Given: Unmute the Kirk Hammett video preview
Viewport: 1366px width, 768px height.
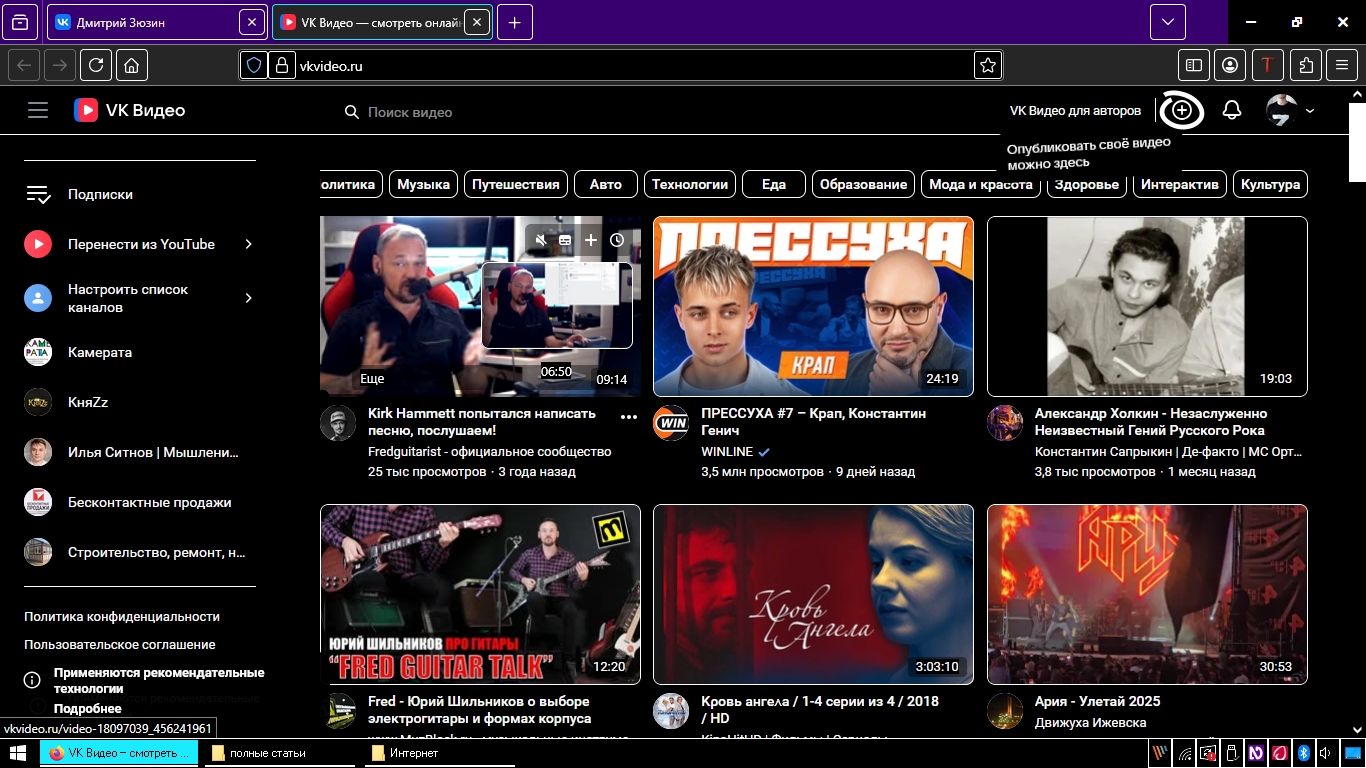Looking at the screenshot, I should pos(540,240).
